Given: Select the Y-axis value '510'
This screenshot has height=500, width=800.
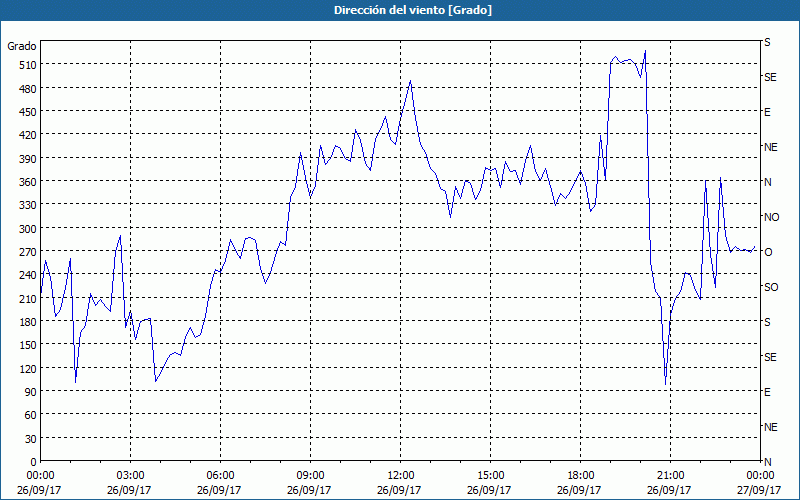Looking at the screenshot, I should [28, 65].
